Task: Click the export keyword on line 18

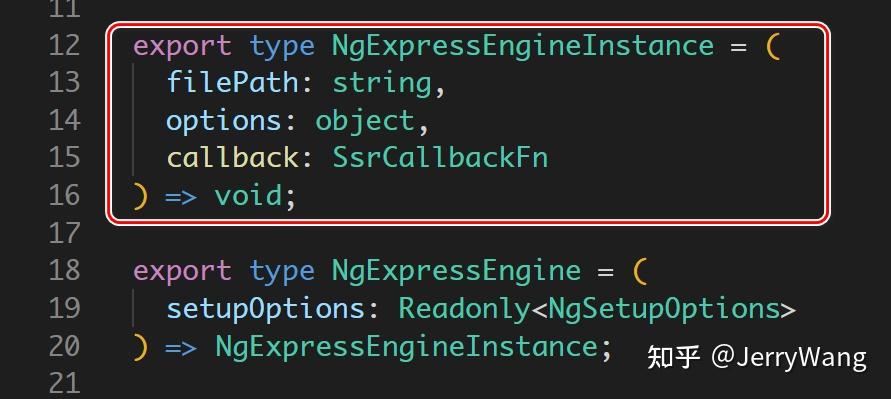Action: (x=182, y=272)
